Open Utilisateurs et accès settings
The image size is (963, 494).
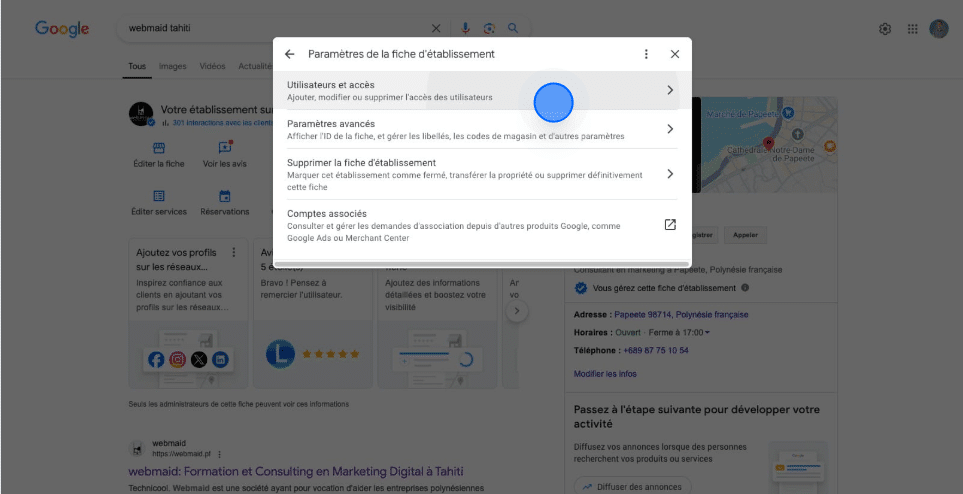point(481,90)
